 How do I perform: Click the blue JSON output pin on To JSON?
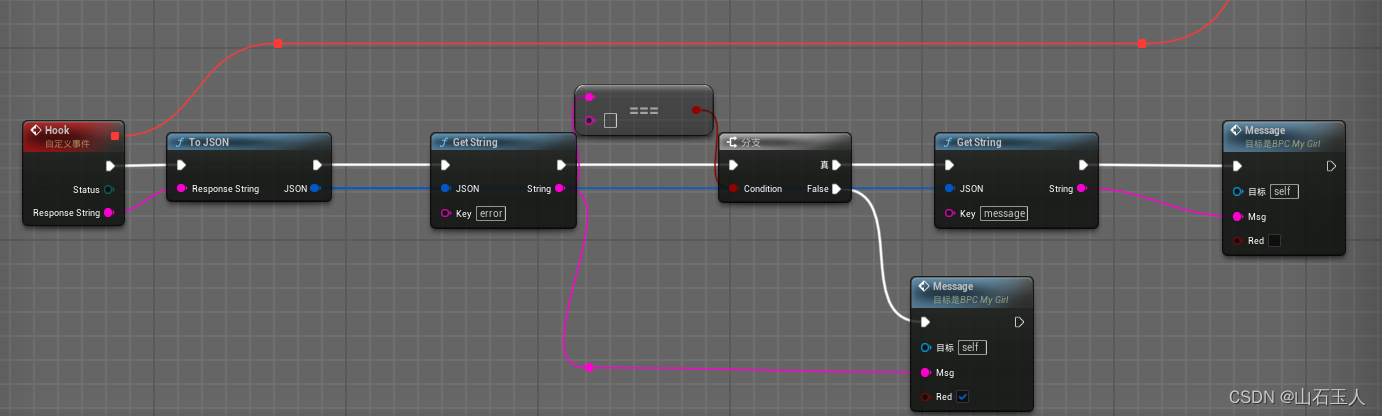[x=316, y=189]
